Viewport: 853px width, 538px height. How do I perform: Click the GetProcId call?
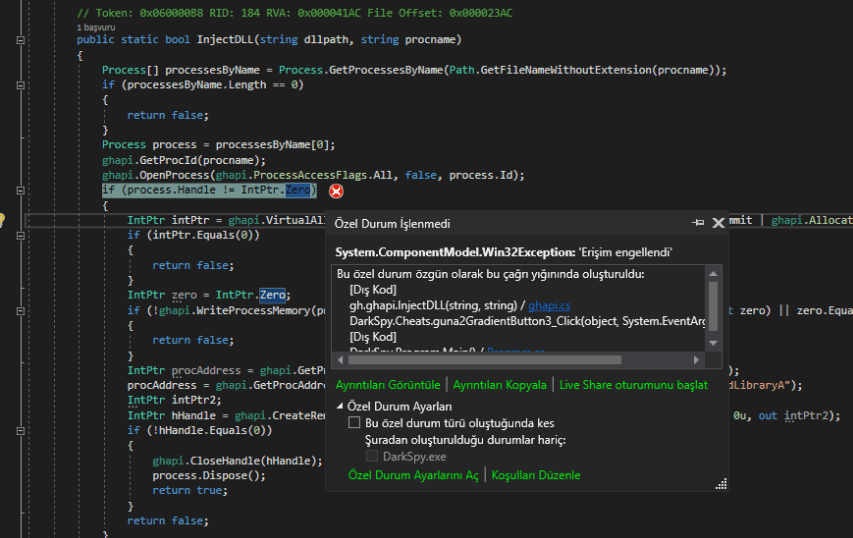coord(170,160)
